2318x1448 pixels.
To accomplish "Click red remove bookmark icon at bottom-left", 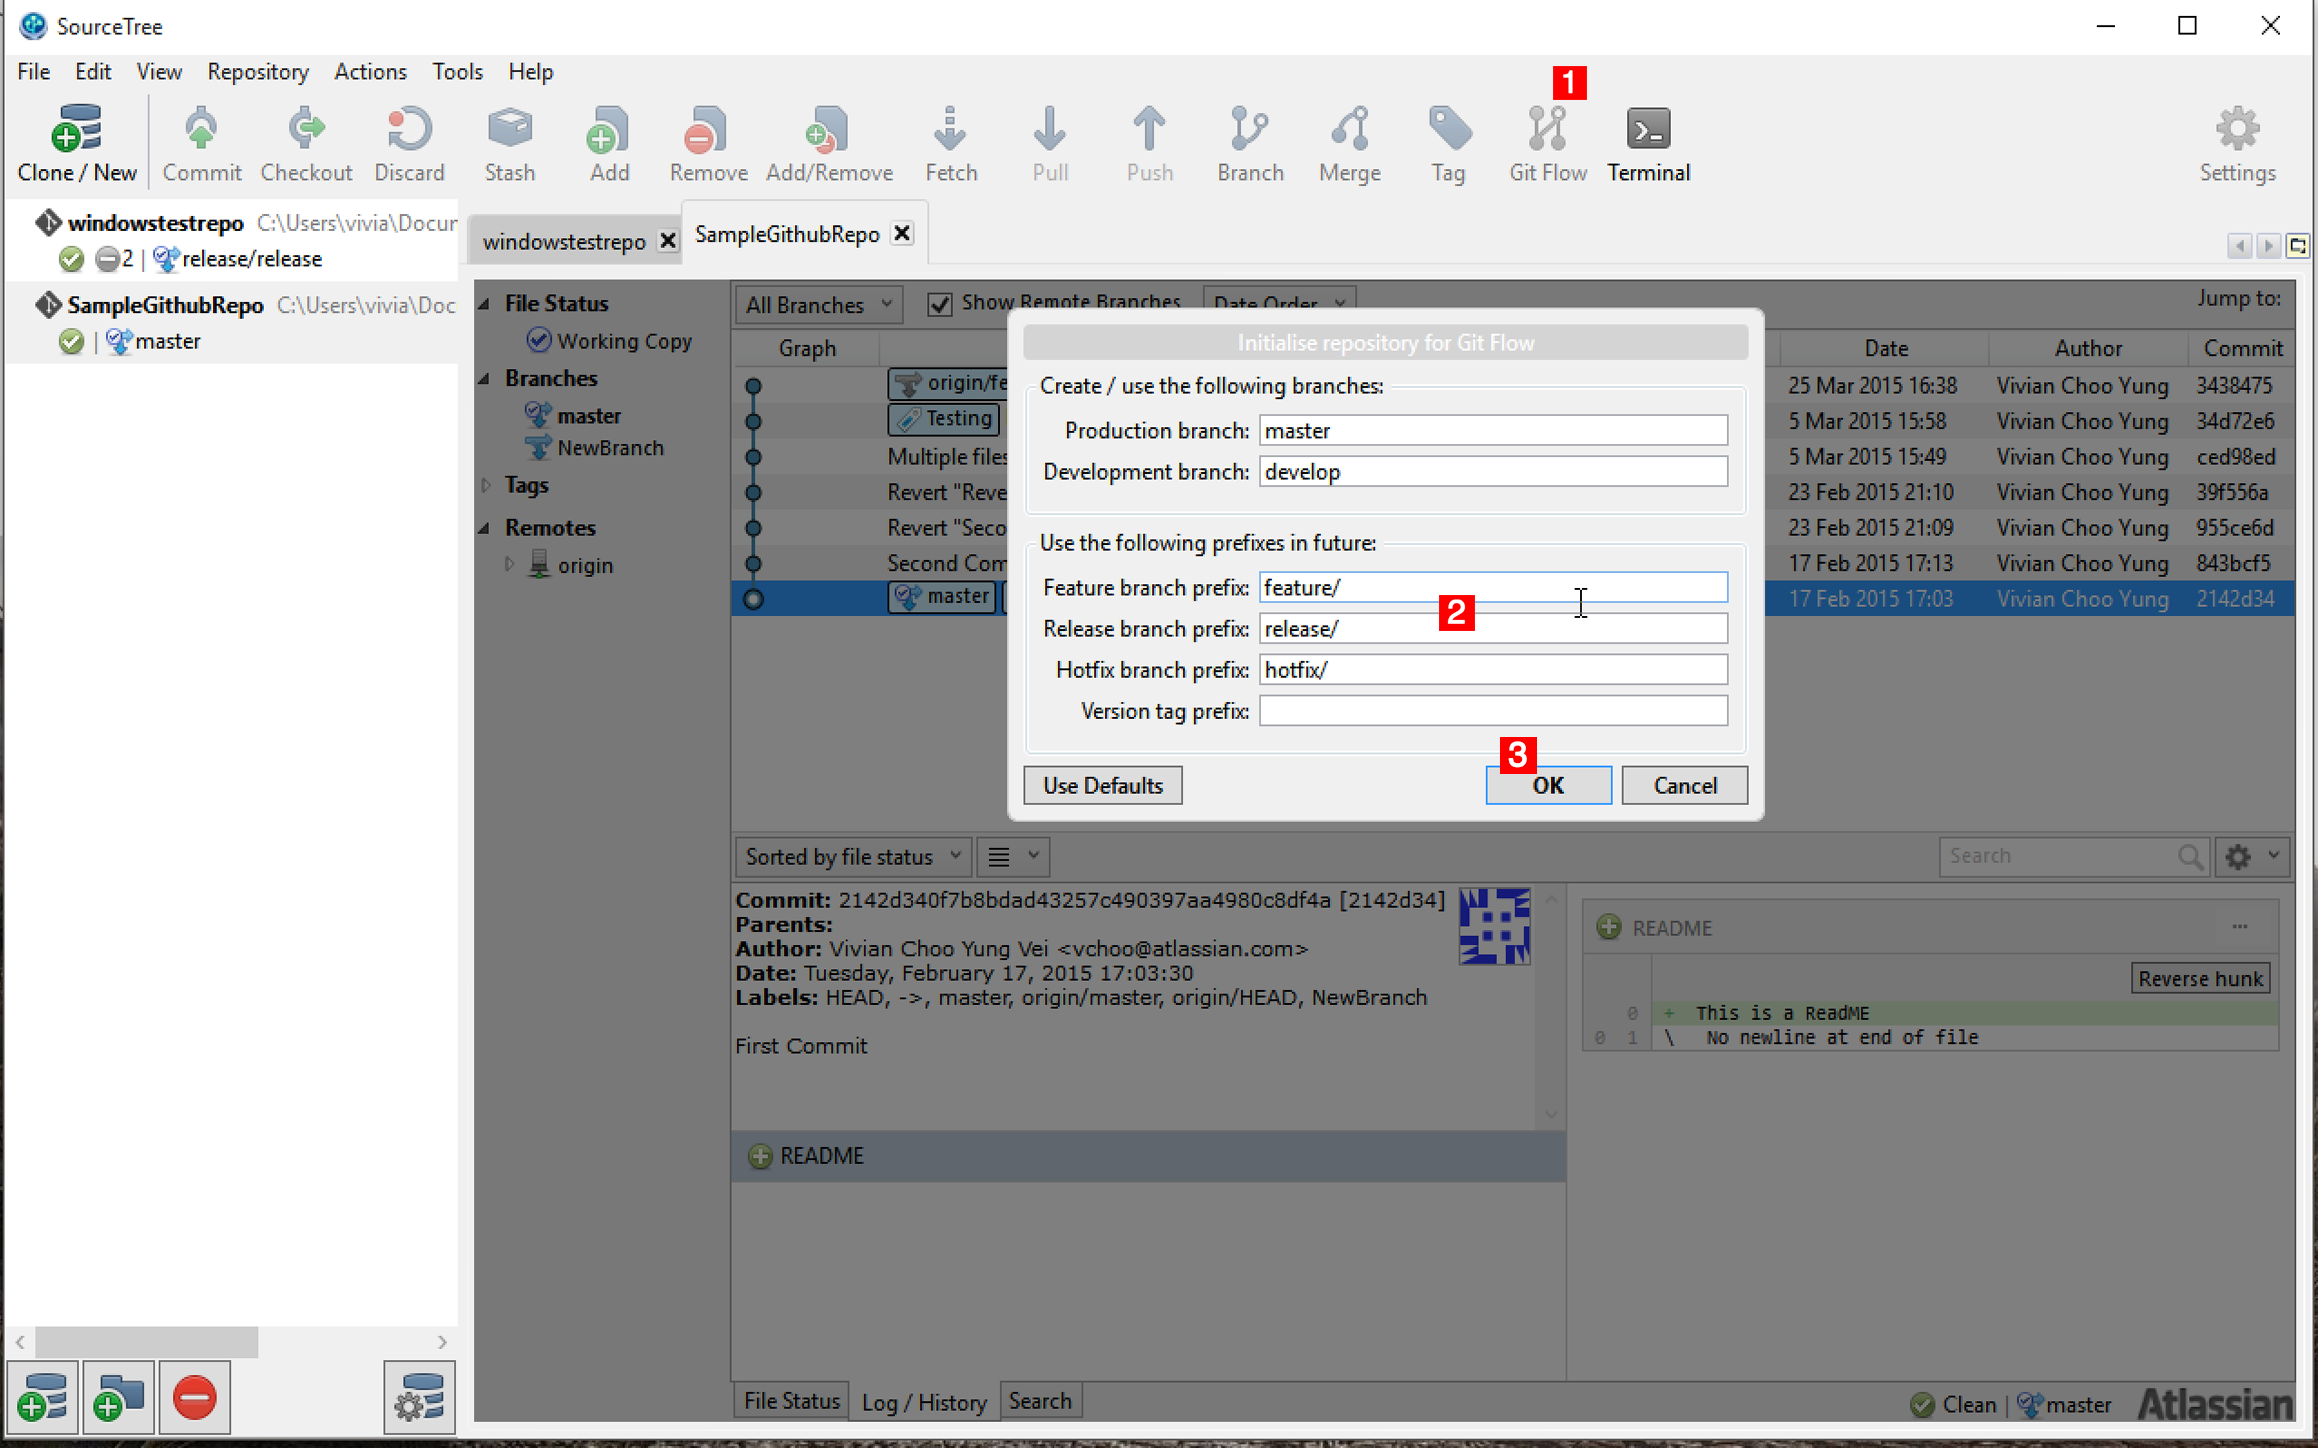I will point(194,1397).
